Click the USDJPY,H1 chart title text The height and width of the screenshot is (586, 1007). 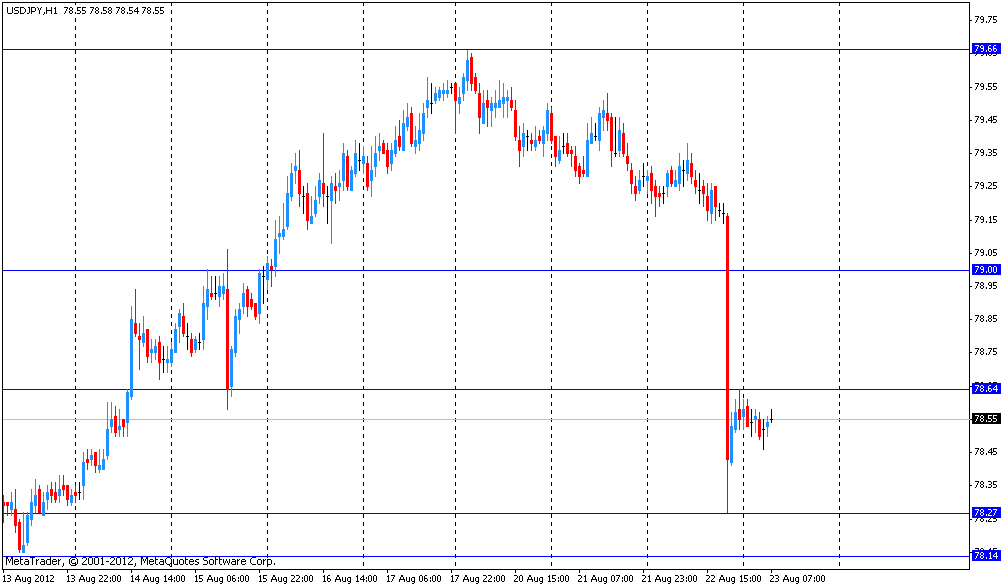click(x=30, y=10)
